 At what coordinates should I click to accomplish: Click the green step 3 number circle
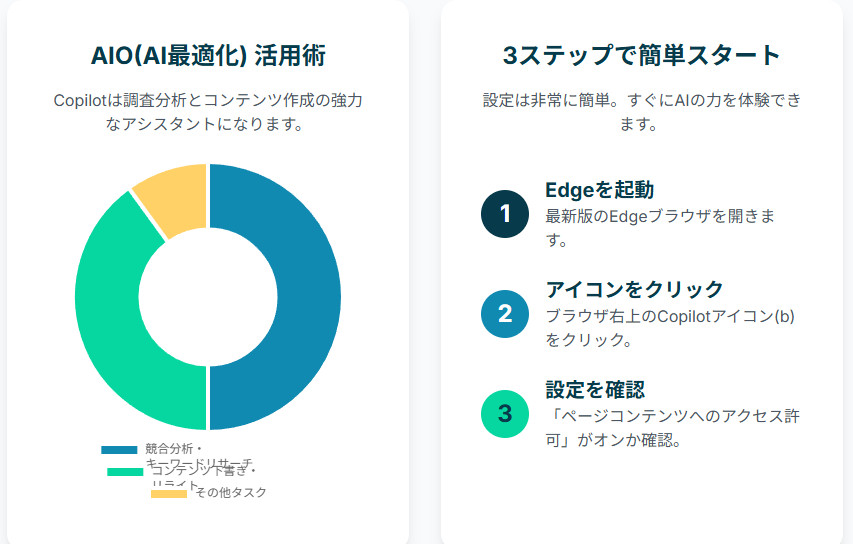[505, 414]
